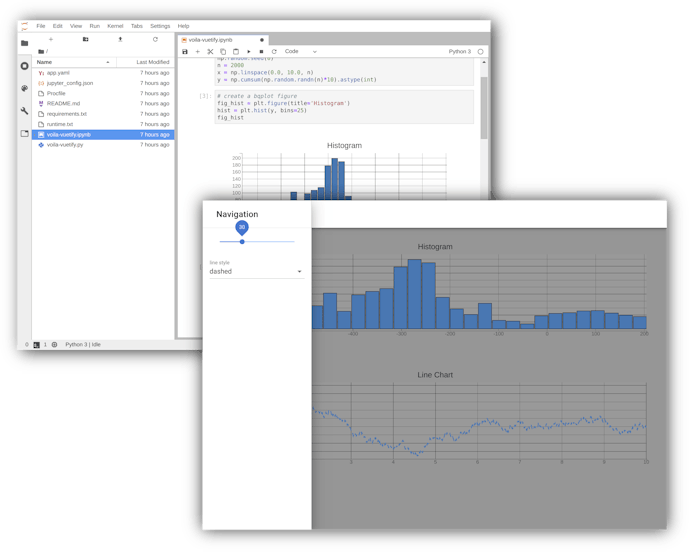Click the kernel status circle indicator
Screen dimensions: 692x560
click(x=481, y=52)
